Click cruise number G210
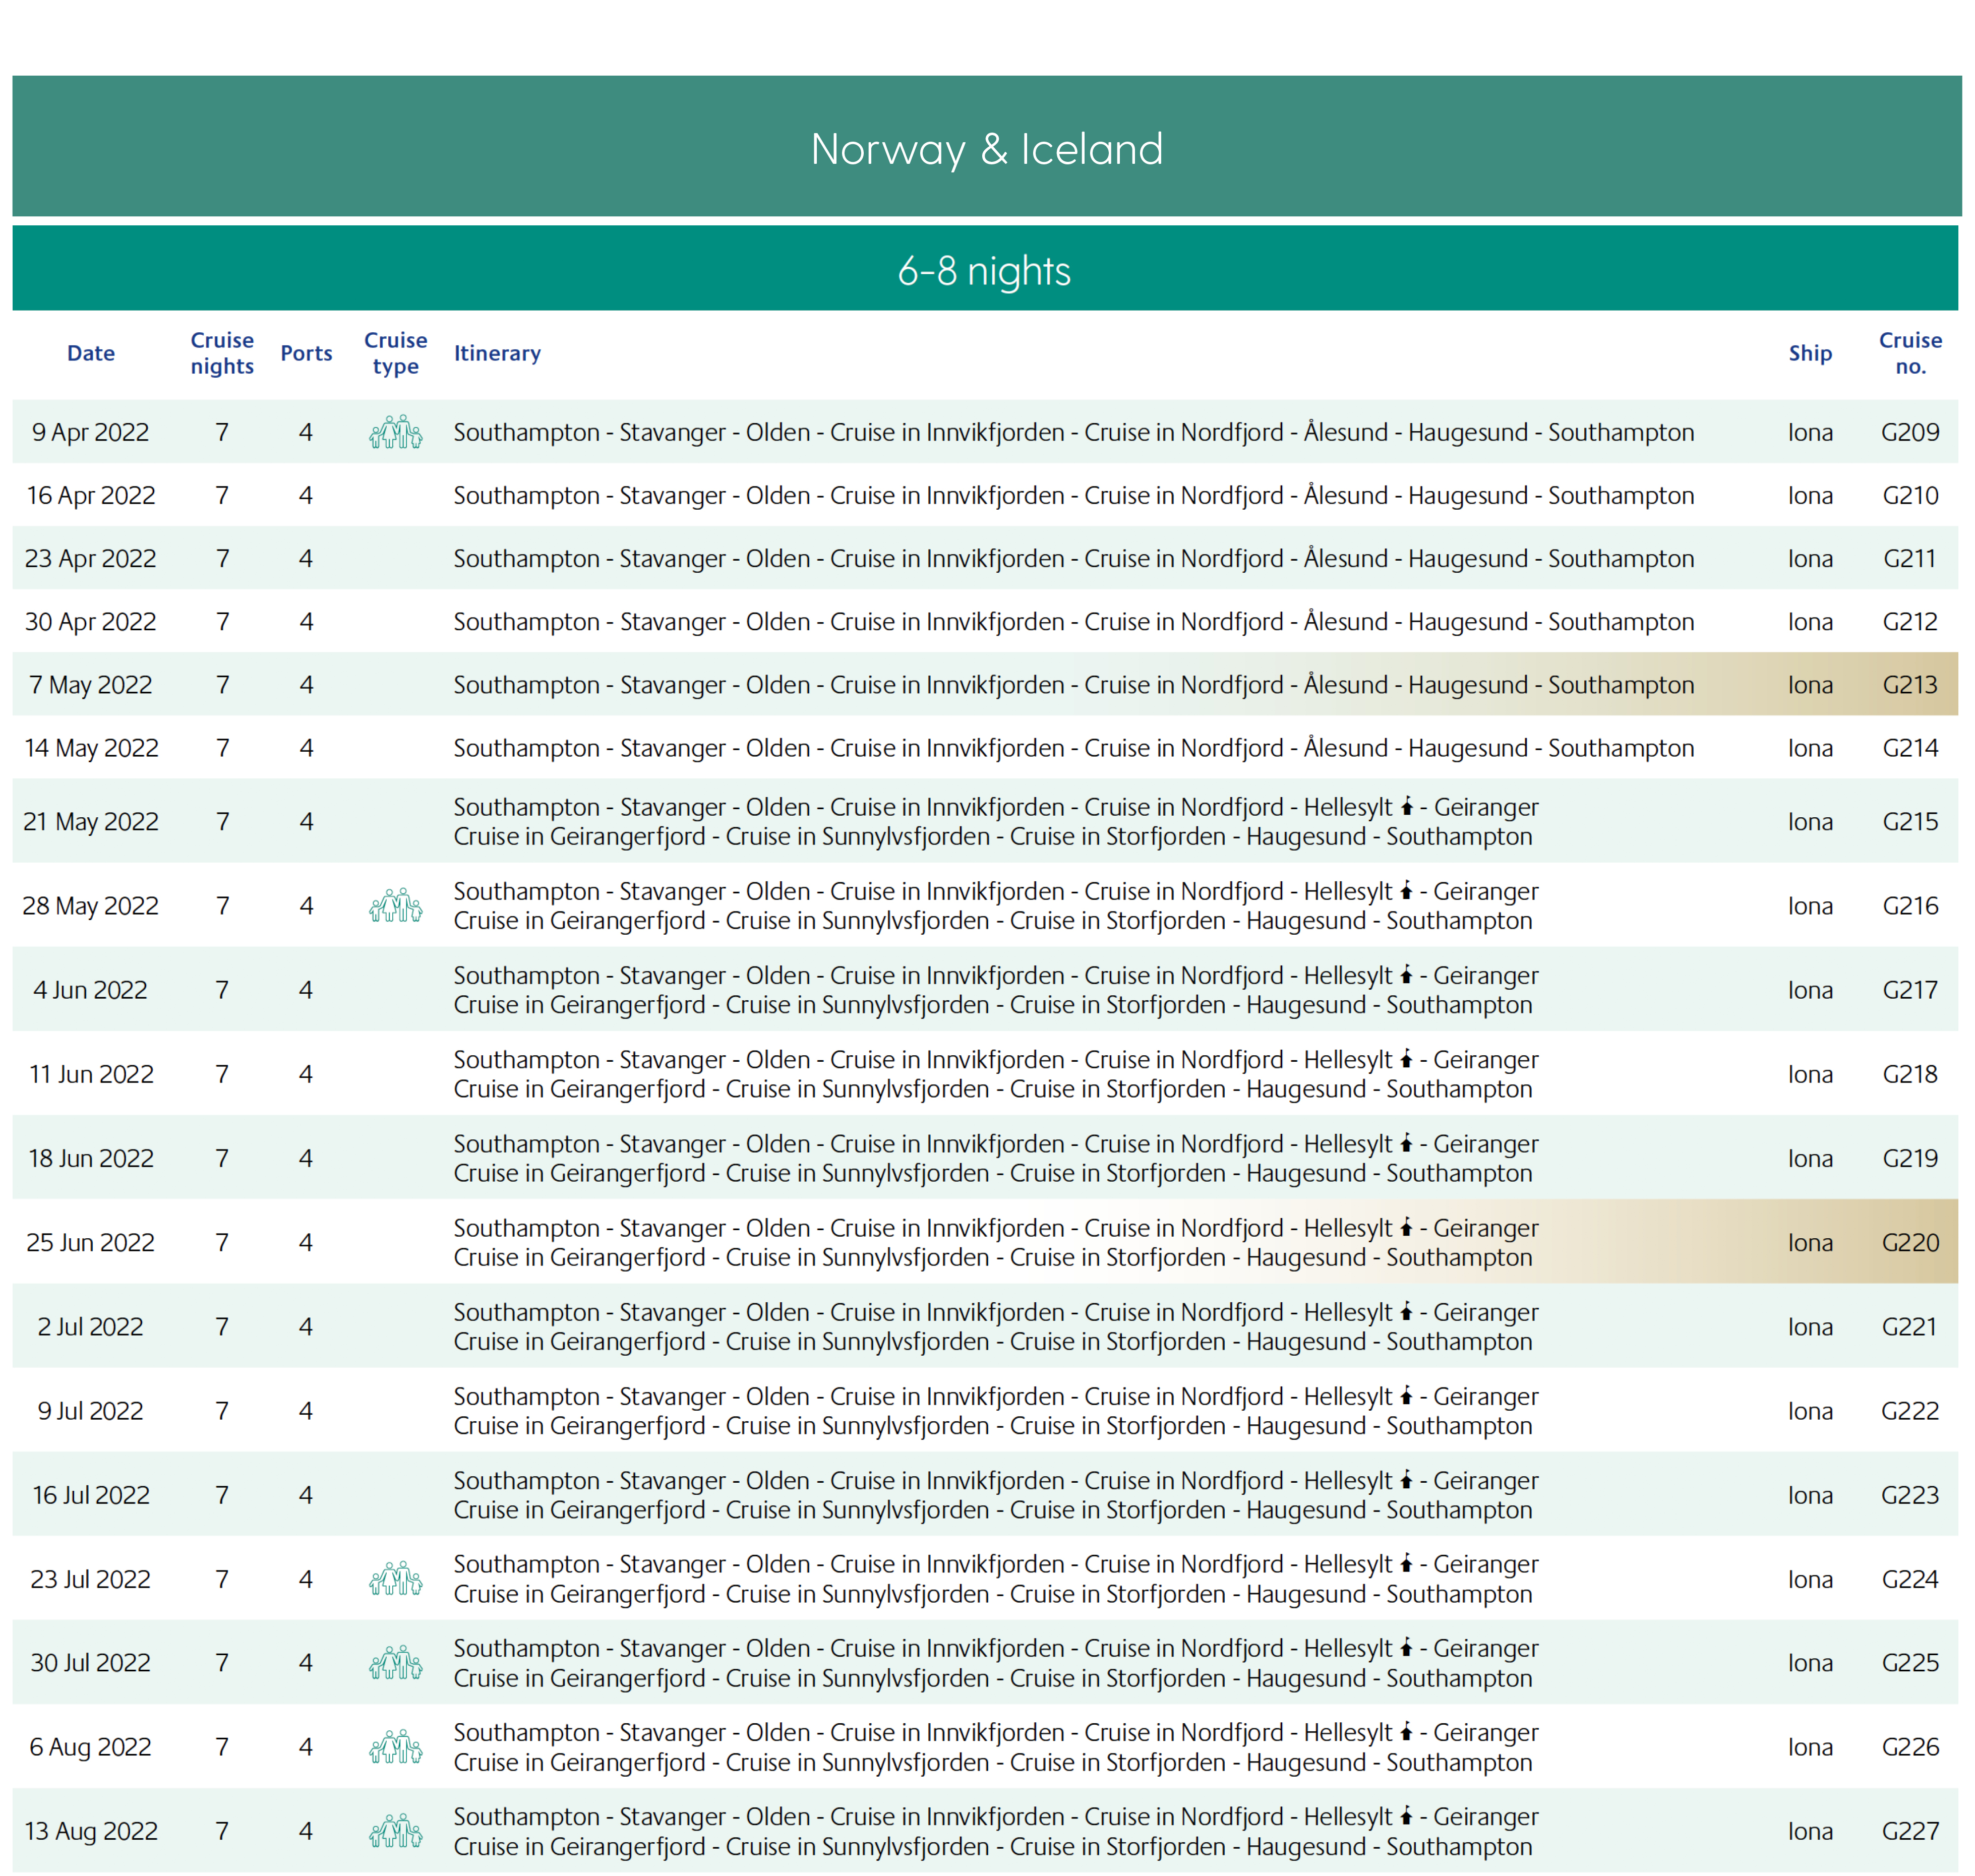The image size is (1975, 1876). pos(1910,495)
